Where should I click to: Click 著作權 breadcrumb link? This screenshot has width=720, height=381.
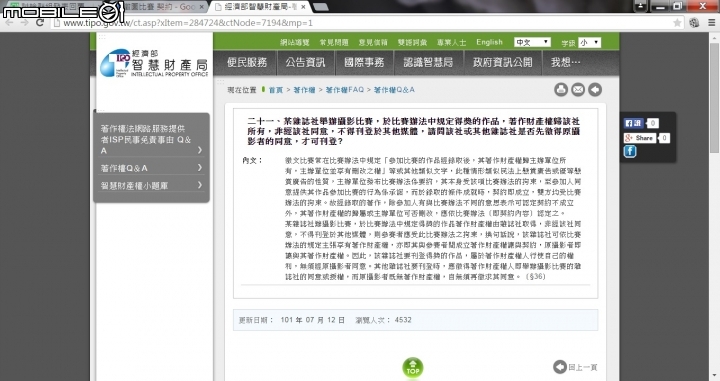(x=304, y=90)
